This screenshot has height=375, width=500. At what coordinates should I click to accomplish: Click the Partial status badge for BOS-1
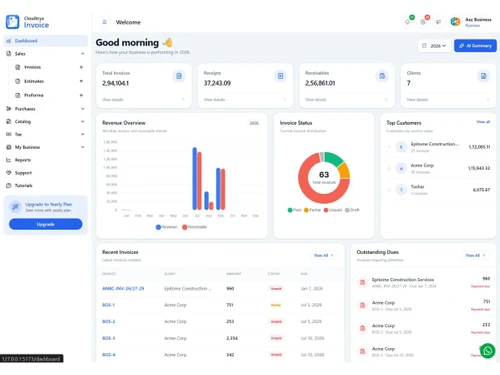tap(276, 305)
